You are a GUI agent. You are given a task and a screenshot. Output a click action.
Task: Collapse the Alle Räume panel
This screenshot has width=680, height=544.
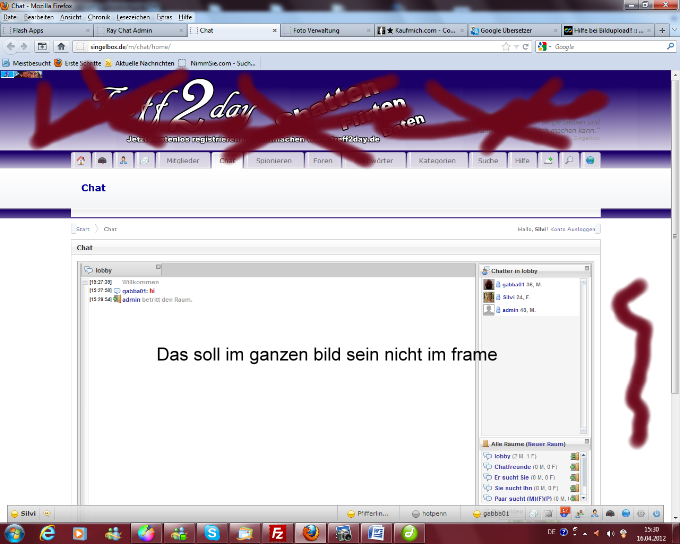point(587,442)
